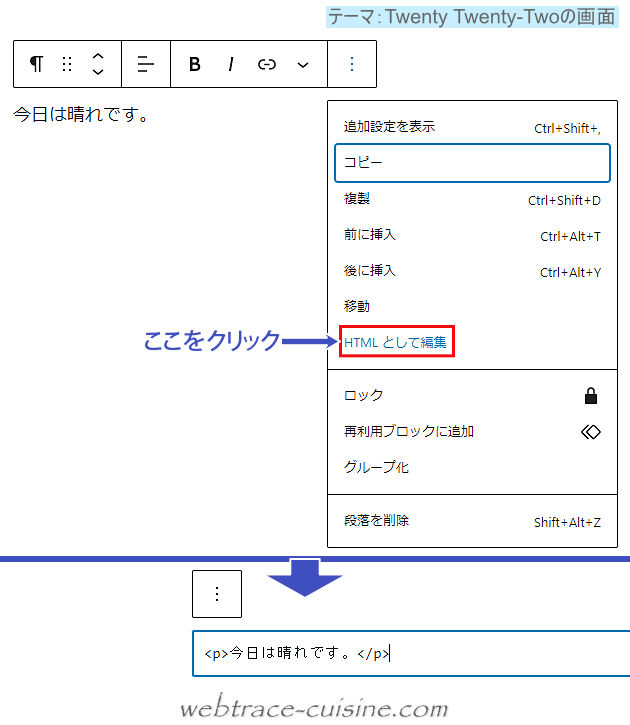Click the Ctrl+Alt+T shortcut text
The image size is (630, 725).
[570, 237]
